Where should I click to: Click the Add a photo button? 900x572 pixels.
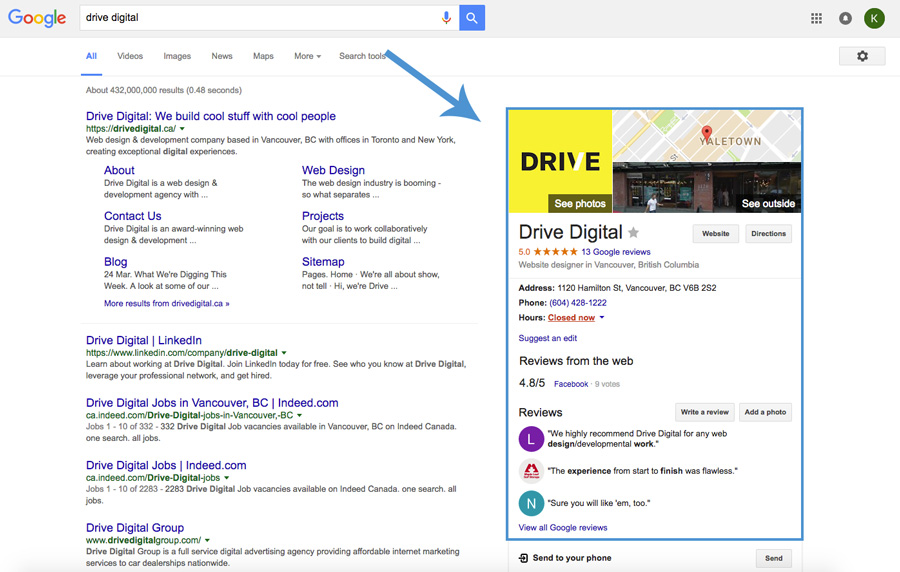(x=765, y=412)
